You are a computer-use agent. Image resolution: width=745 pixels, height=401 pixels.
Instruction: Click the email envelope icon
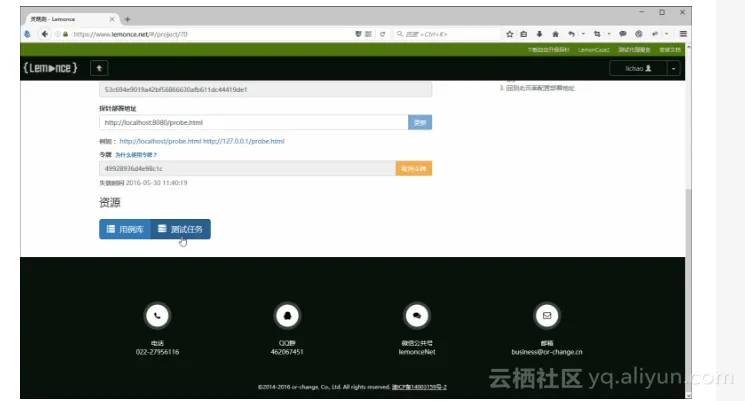click(x=547, y=315)
